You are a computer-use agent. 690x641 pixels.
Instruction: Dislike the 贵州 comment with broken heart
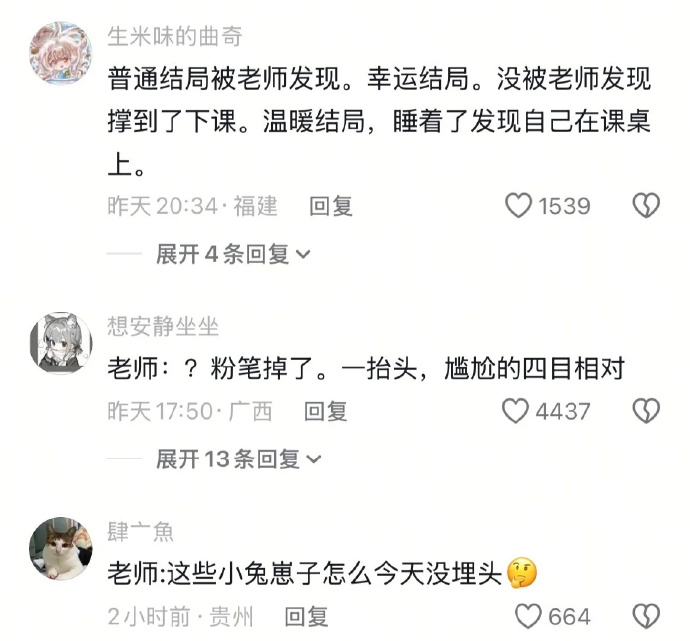point(646,616)
